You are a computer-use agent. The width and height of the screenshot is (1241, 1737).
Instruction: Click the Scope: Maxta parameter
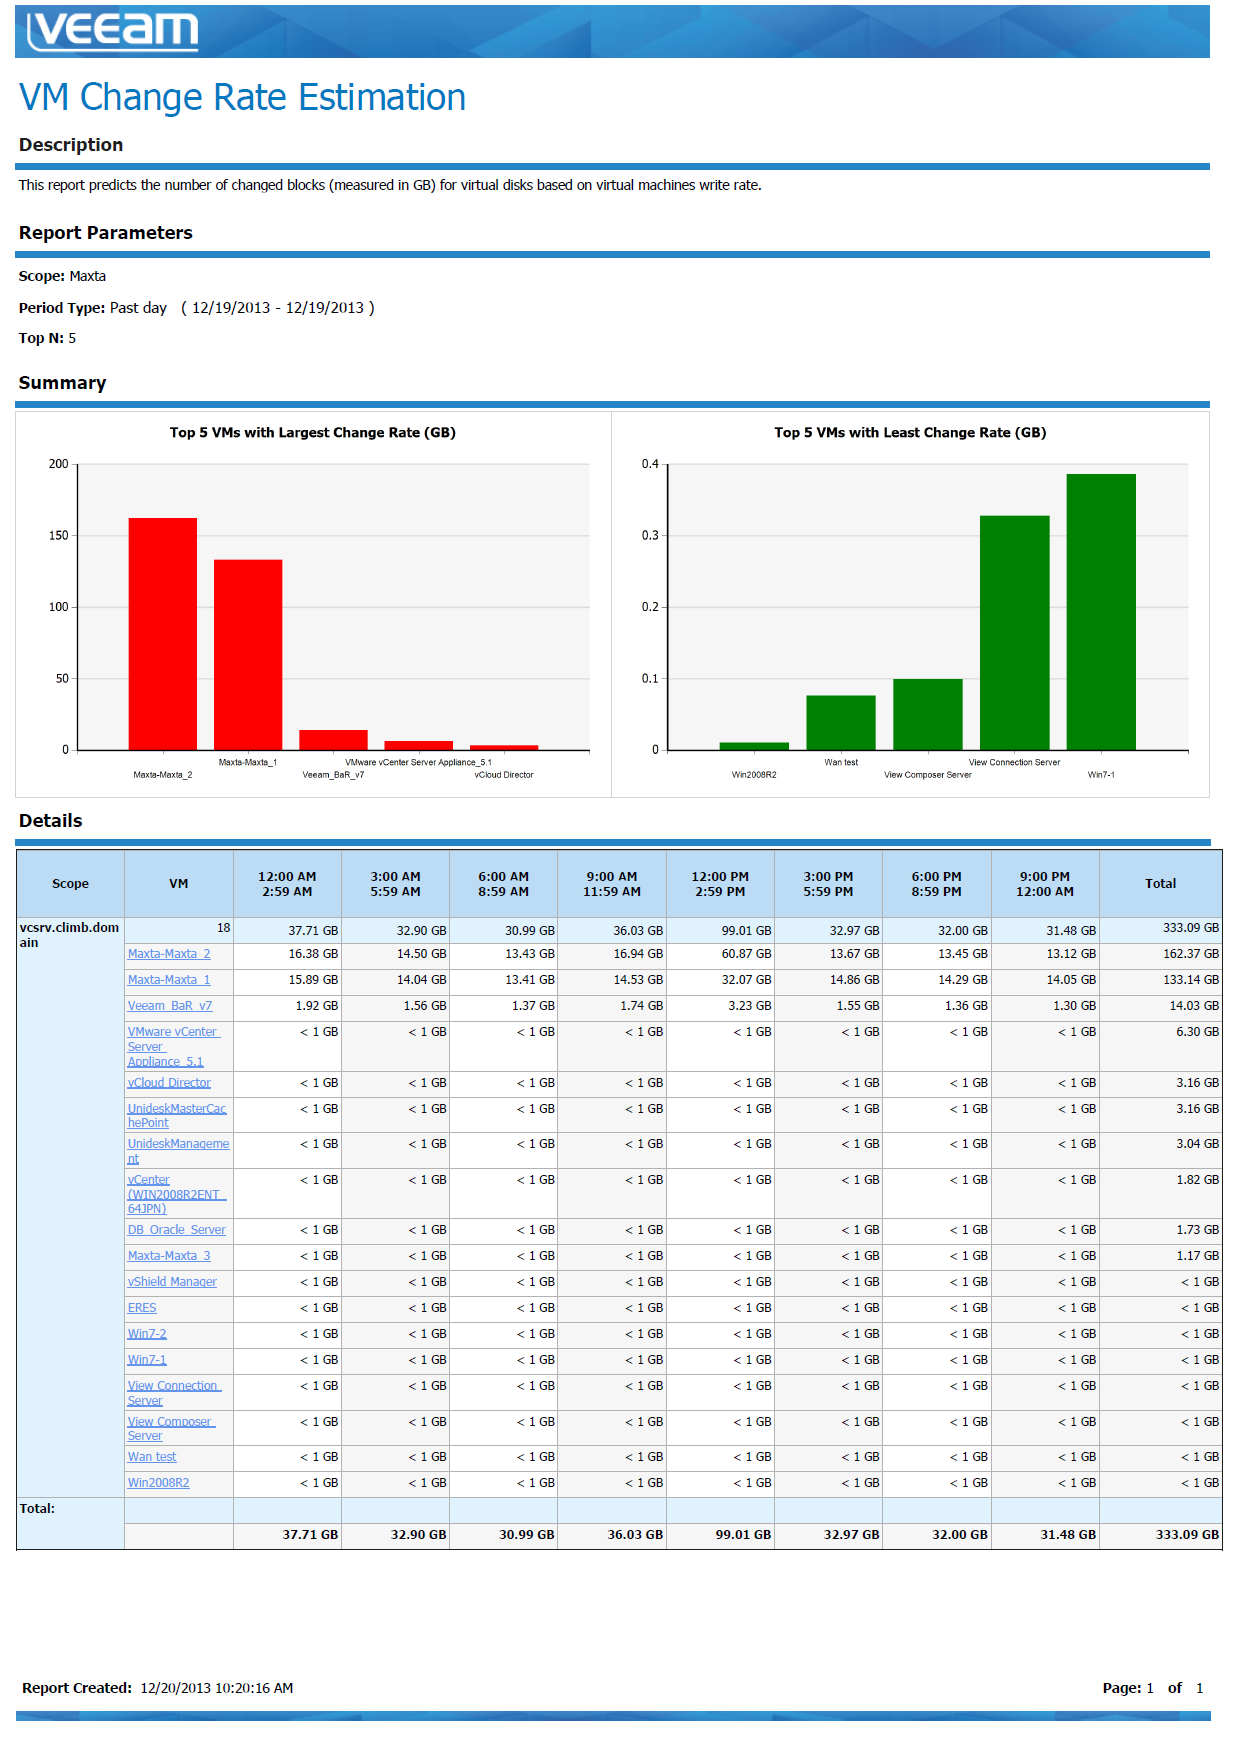tap(62, 276)
